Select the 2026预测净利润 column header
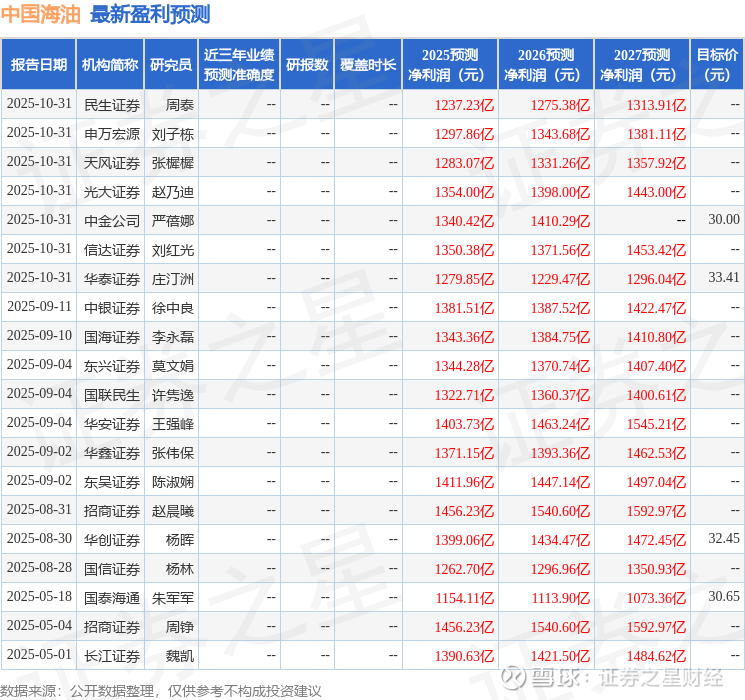 pyautogui.click(x=546, y=65)
